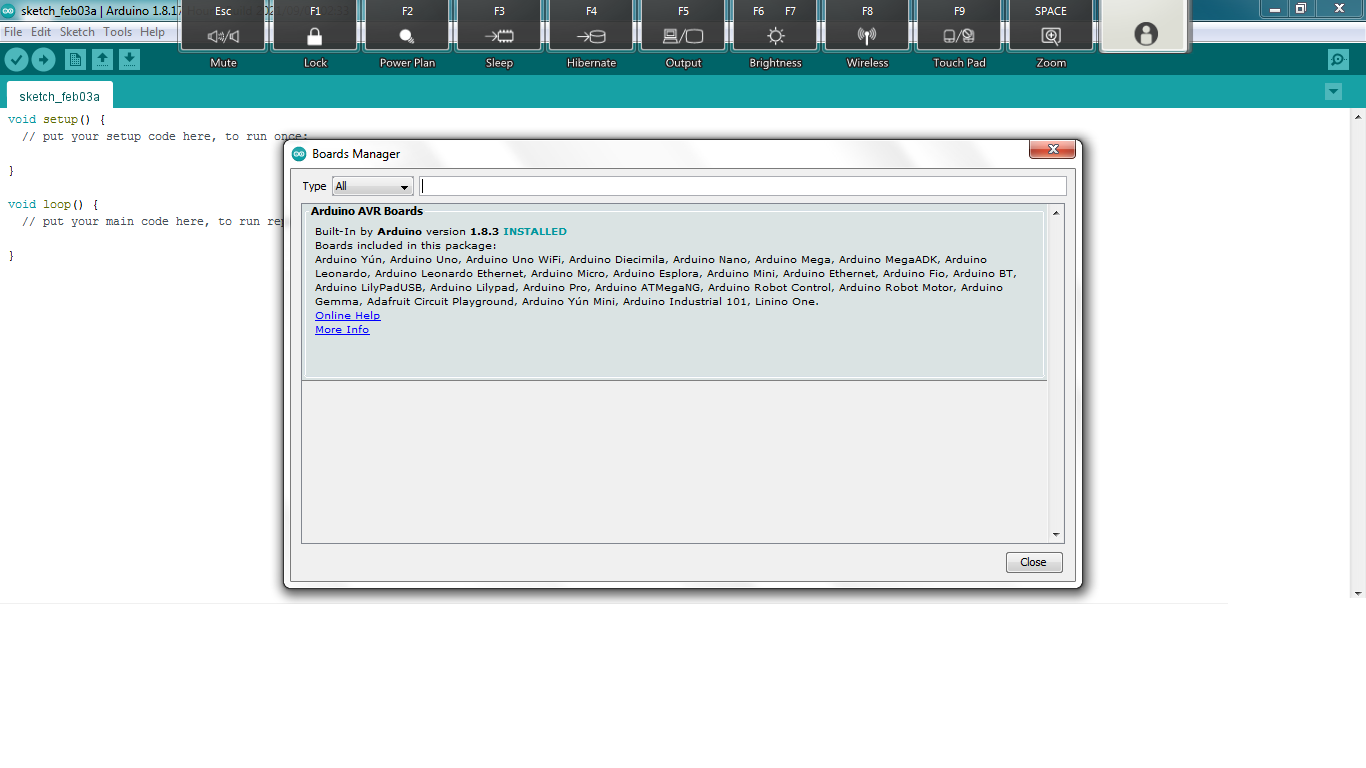Click the INSTALLED status text
Viewport: 1366px width, 768px height.
[x=535, y=231]
